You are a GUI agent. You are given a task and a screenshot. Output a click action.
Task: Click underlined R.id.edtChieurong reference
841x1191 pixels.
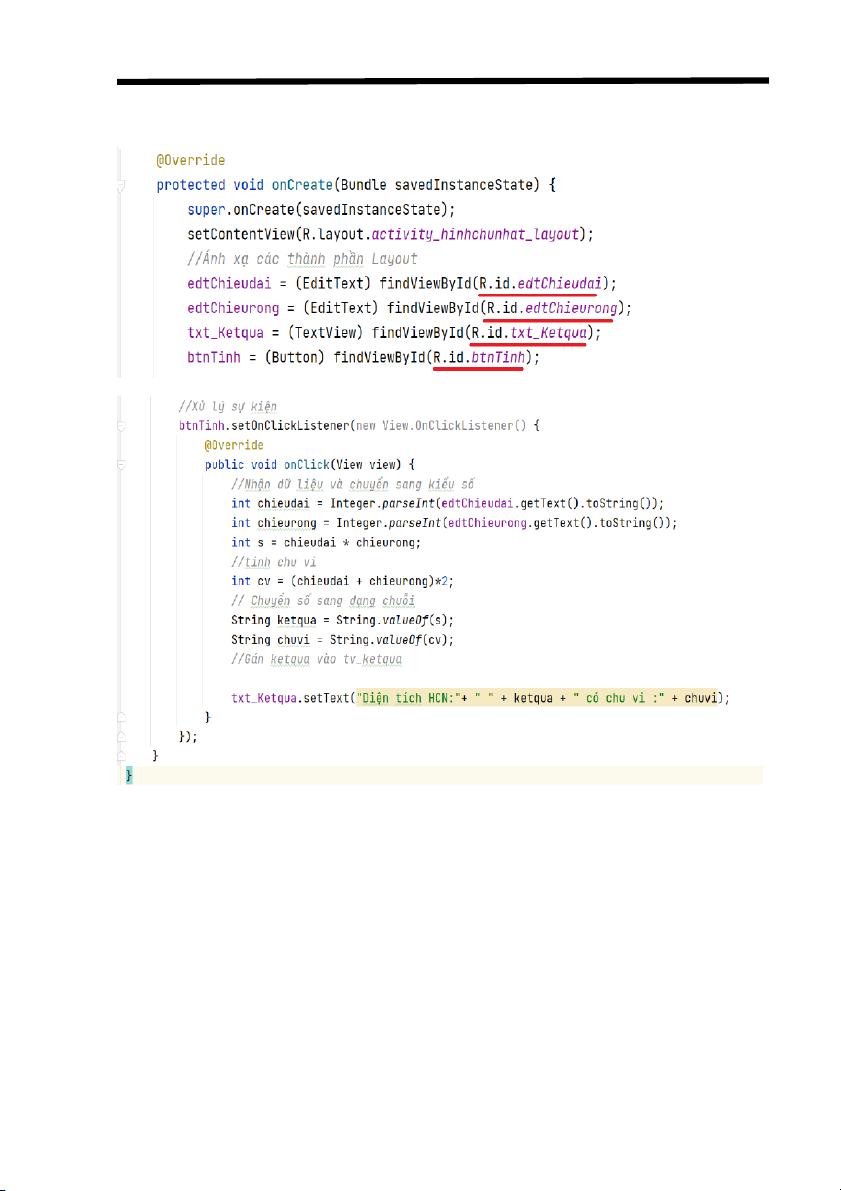552,308
